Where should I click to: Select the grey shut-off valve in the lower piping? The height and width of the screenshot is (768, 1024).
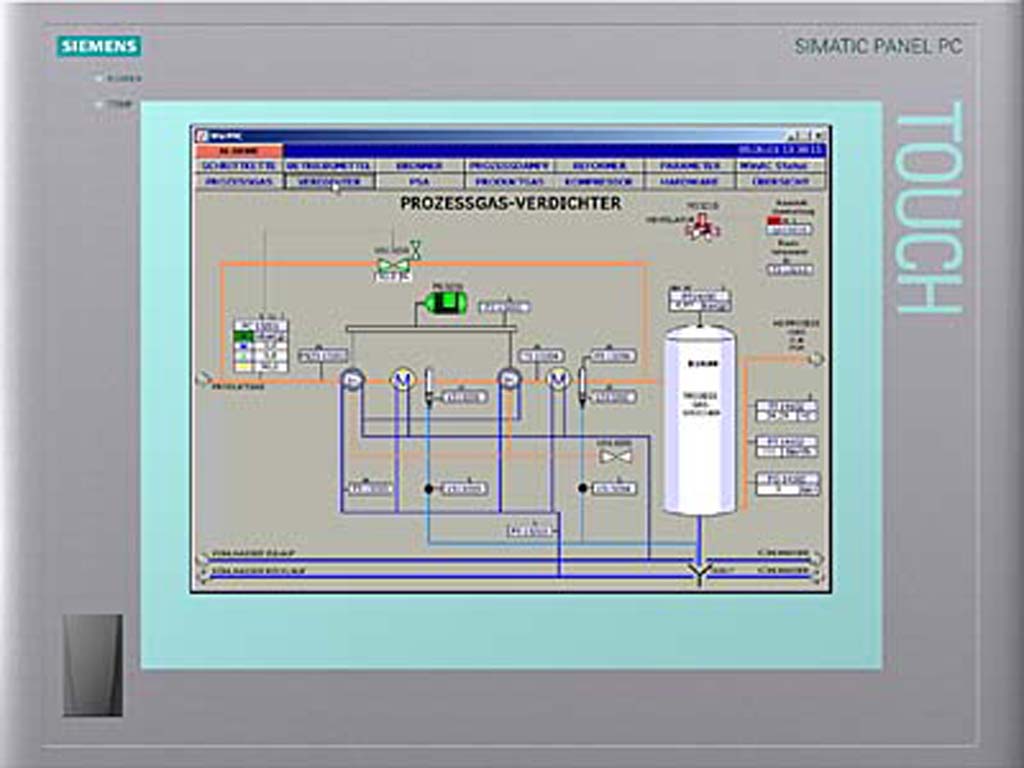tap(616, 456)
